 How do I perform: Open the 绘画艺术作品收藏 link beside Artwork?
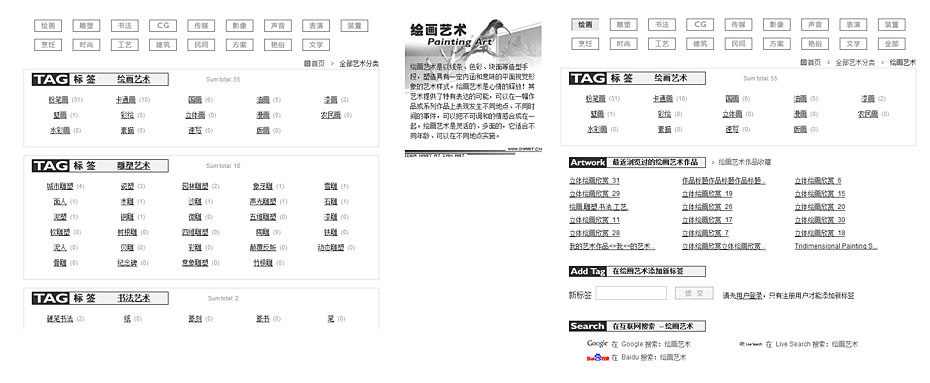(x=745, y=162)
